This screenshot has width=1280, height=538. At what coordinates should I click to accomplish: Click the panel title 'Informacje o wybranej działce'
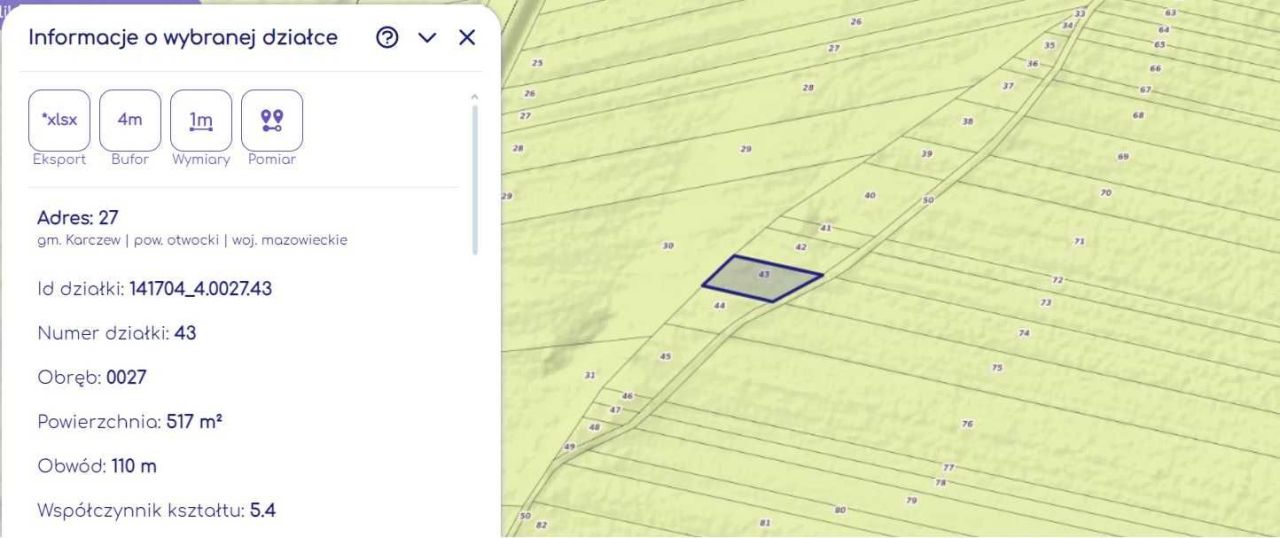point(183,38)
